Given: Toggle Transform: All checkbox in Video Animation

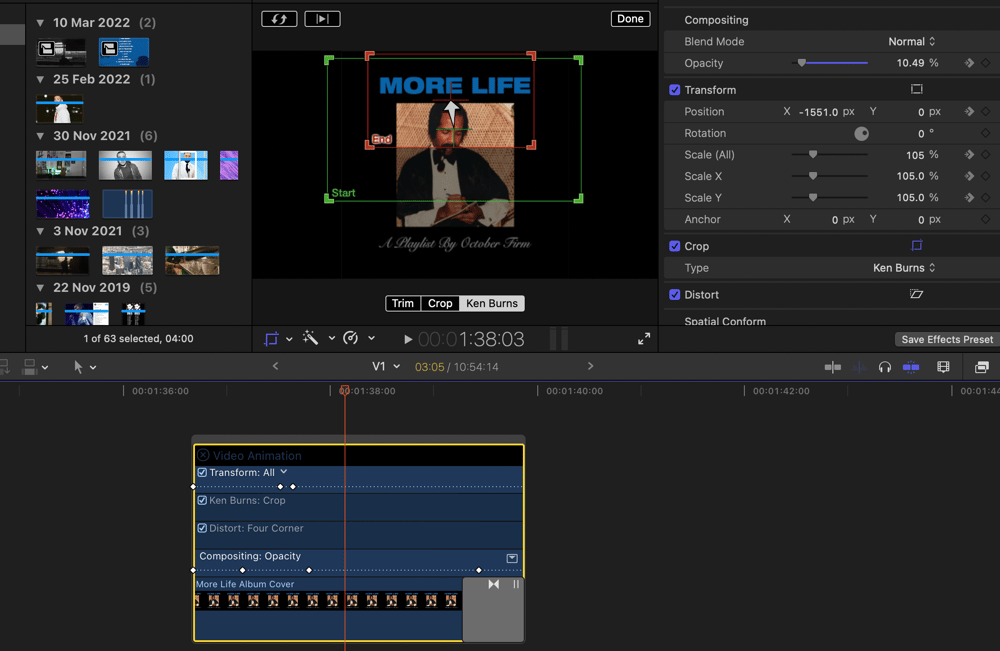Looking at the screenshot, I should pos(202,472).
